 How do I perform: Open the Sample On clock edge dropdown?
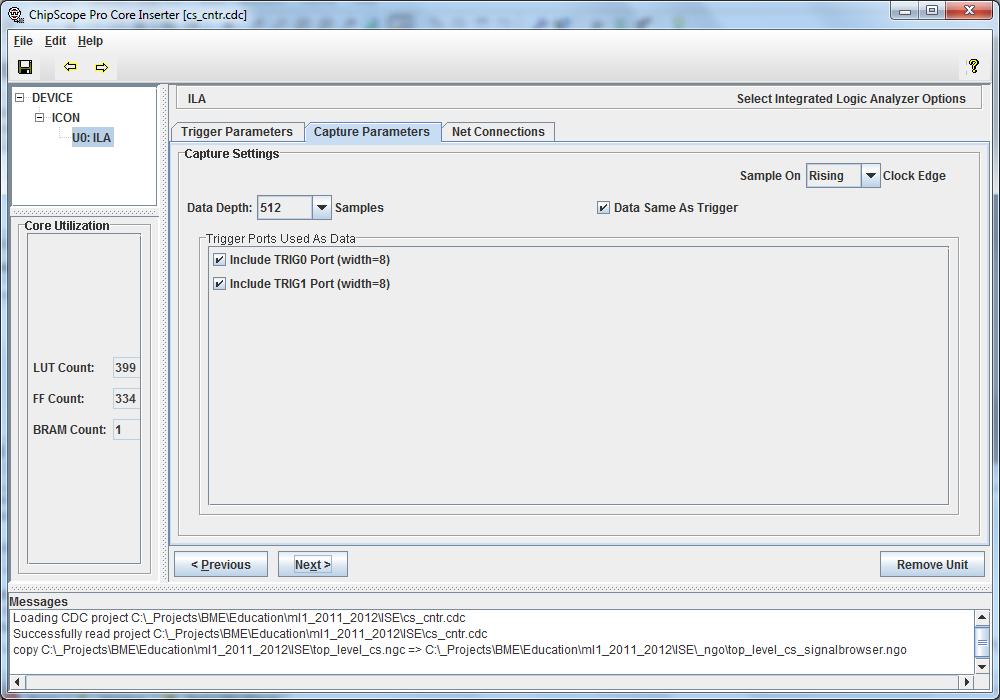coord(871,176)
